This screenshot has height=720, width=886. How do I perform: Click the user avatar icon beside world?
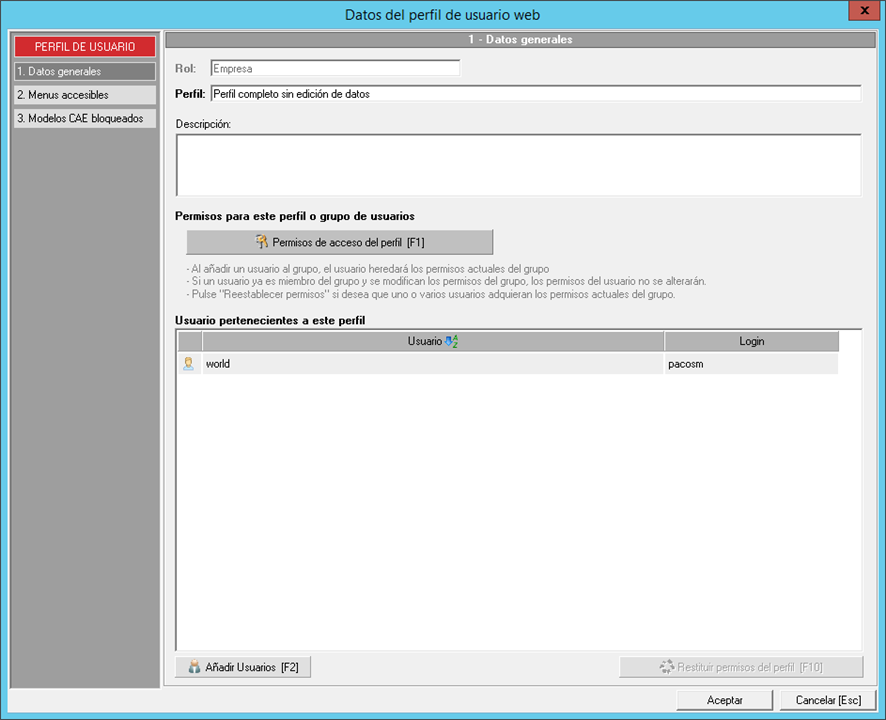pos(188,364)
